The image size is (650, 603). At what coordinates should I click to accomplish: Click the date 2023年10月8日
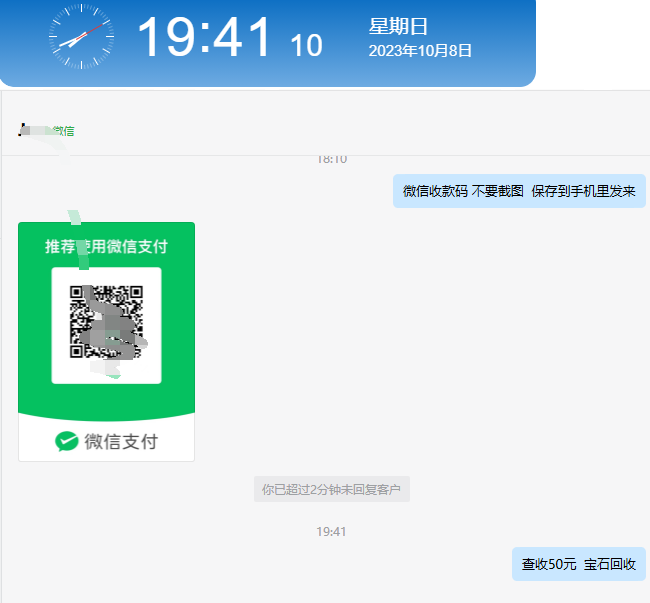420,51
